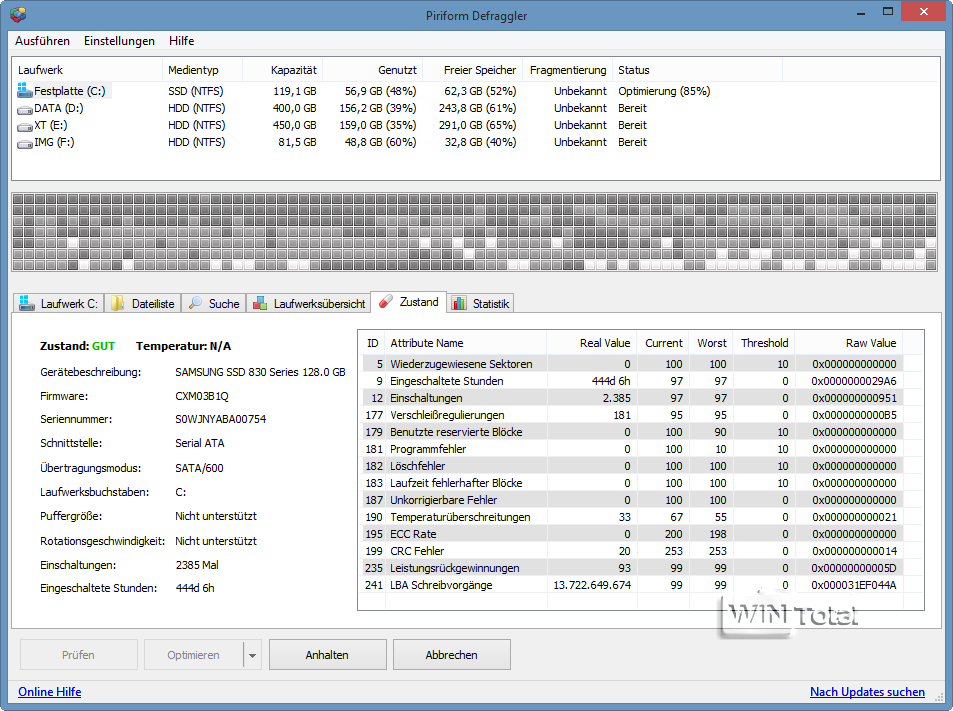Expand the Optimieren dropdown arrow

pyautogui.click(x=252, y=655)
